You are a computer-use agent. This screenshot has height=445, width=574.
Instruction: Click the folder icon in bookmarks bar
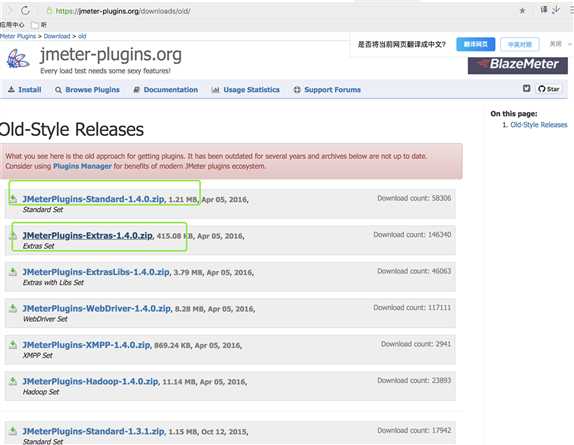click(x=35, y=25)
